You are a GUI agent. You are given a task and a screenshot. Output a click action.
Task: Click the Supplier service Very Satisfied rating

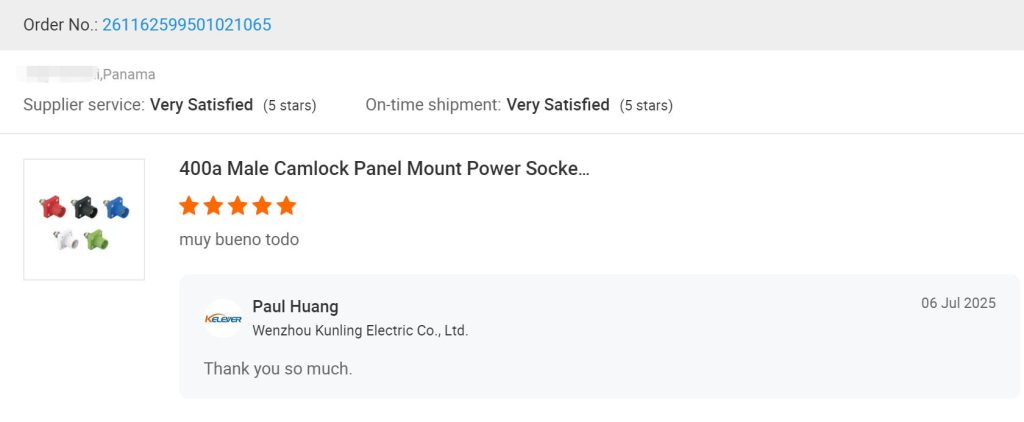201,105
